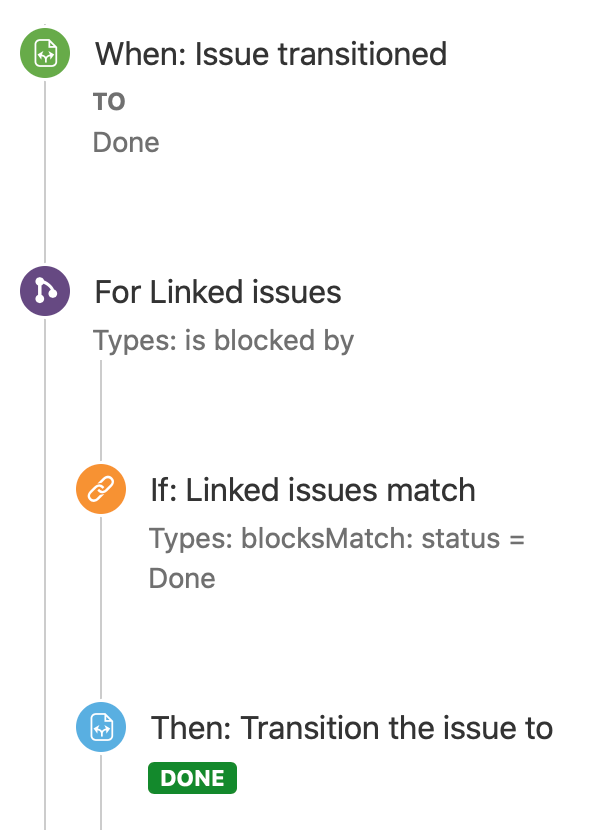Click the green DONE status lozenge
The height and width of the screenshot is (830, 590).
192,777
